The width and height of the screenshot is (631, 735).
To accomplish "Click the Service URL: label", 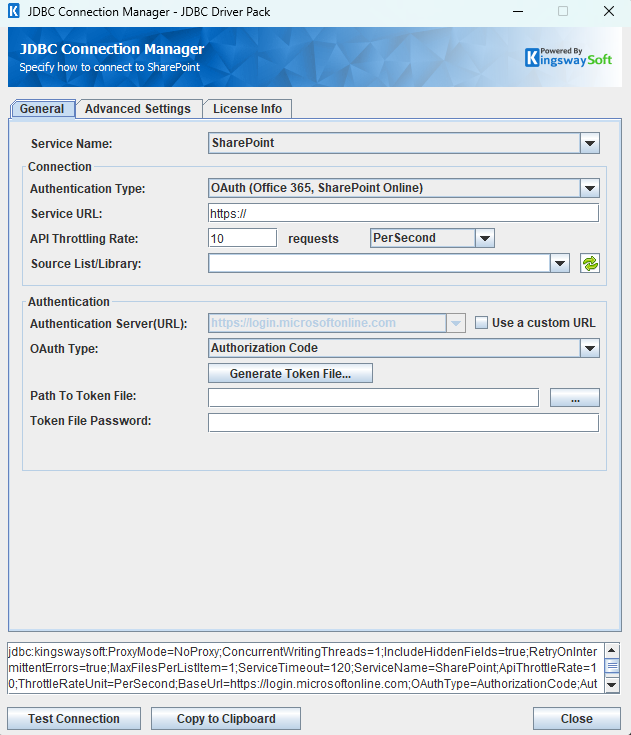I will pos(67,214).
